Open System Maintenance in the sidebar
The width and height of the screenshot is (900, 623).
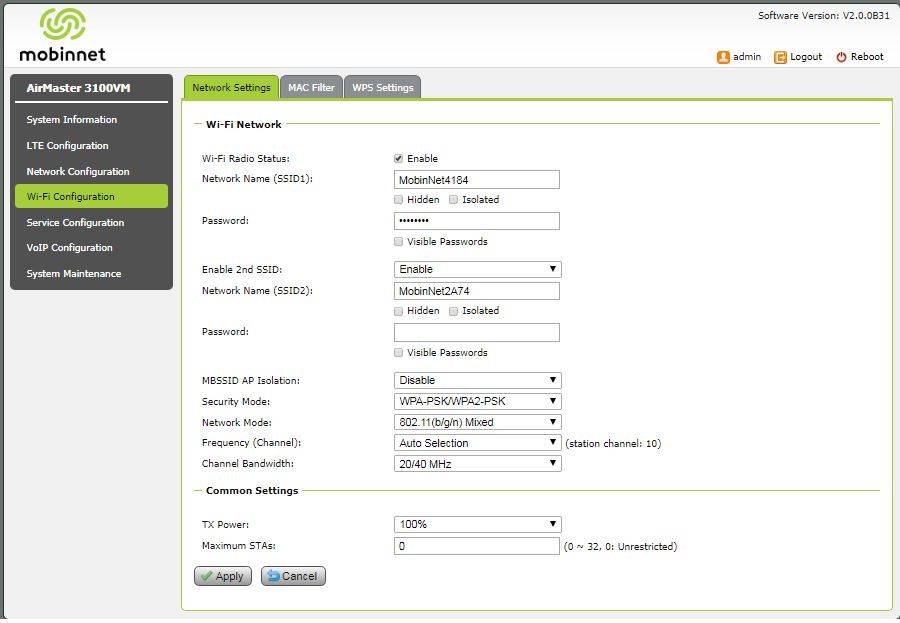[x=91, y=274]
